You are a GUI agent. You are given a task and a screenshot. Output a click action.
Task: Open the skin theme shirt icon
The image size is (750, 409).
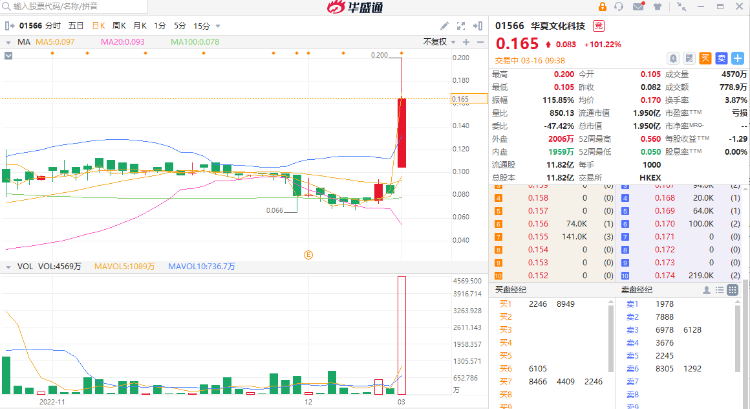click(x=658, y=7)
